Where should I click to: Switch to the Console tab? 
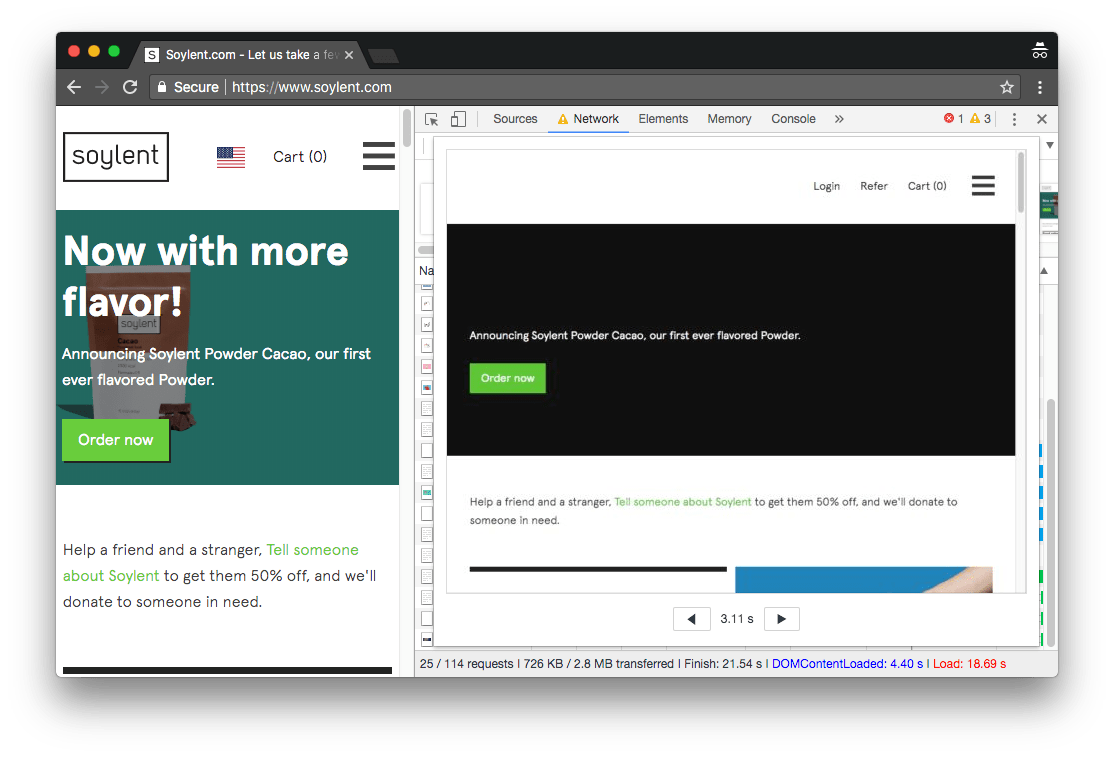click(x=793, y=119)
